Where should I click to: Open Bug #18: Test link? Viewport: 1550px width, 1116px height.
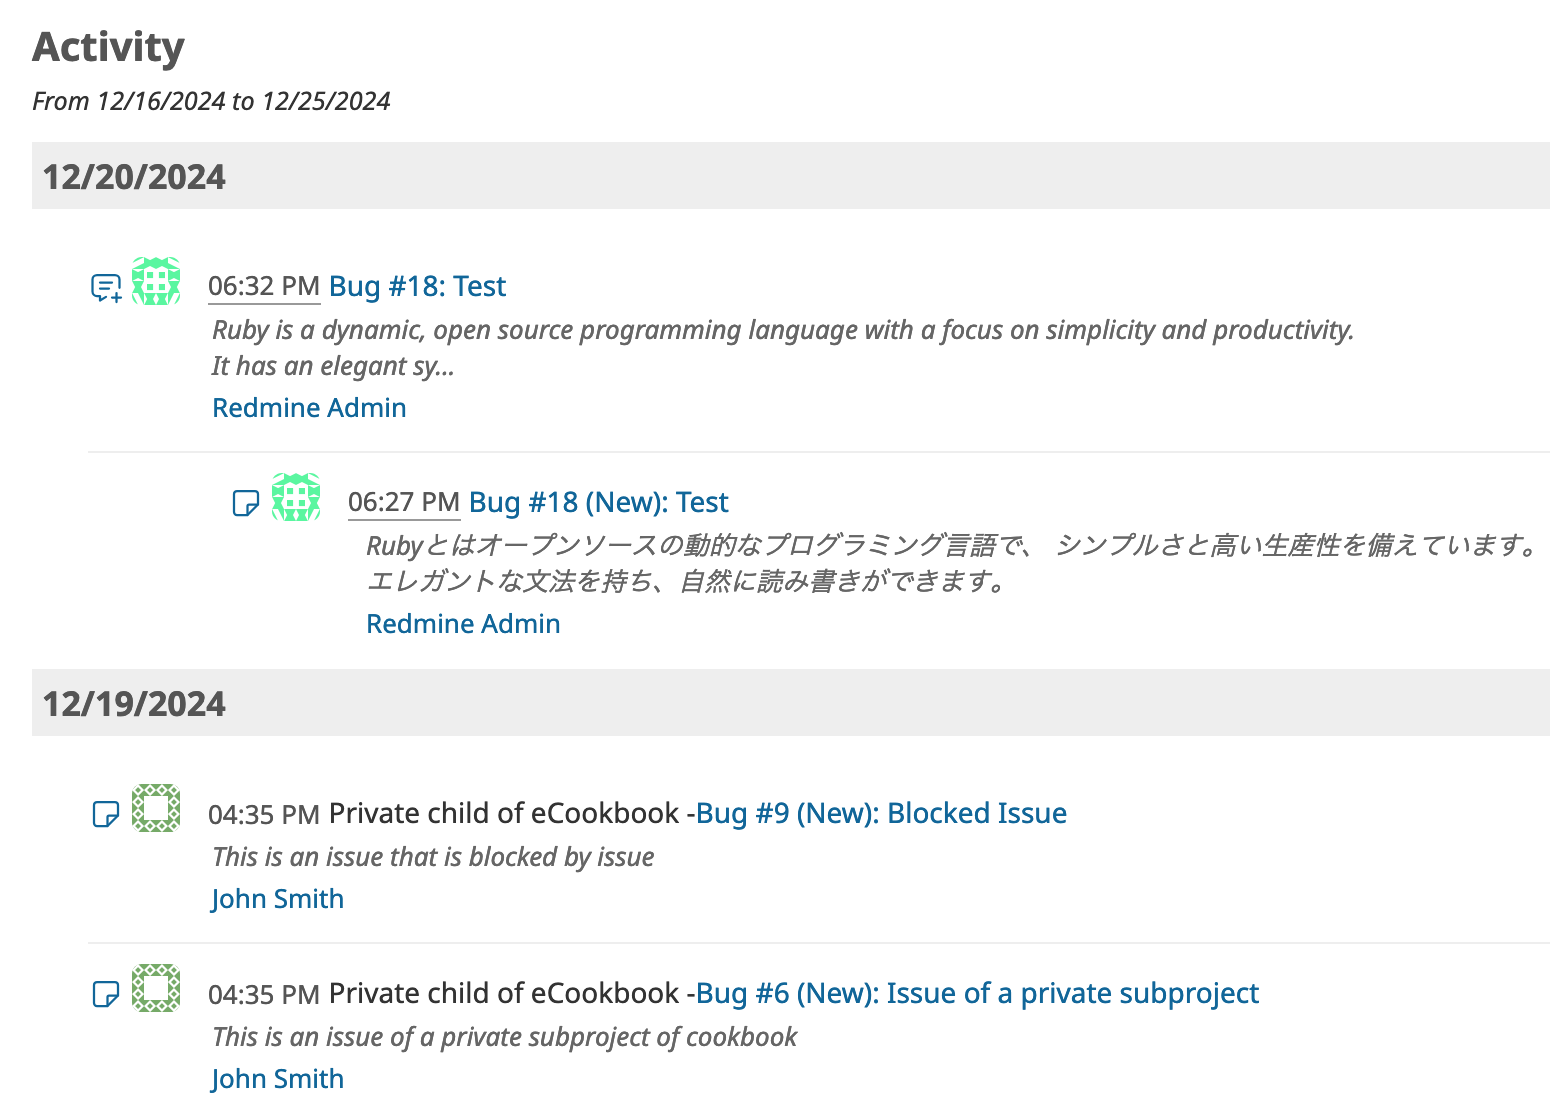[417, 286]
